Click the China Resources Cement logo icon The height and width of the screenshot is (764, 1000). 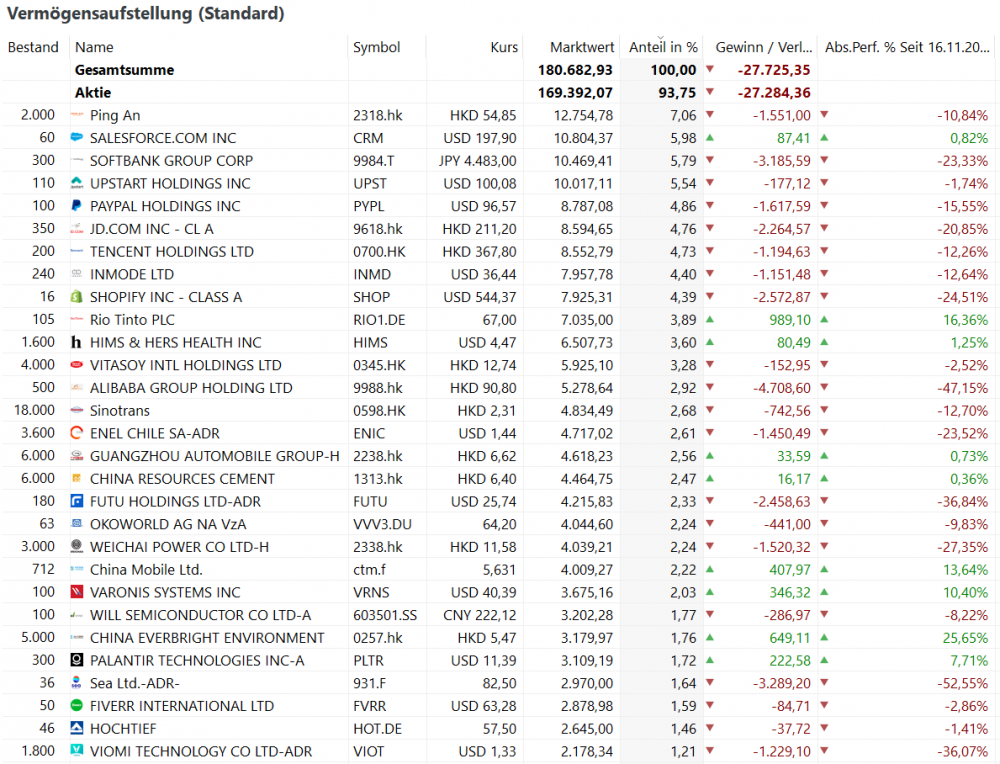coord(77,479)
